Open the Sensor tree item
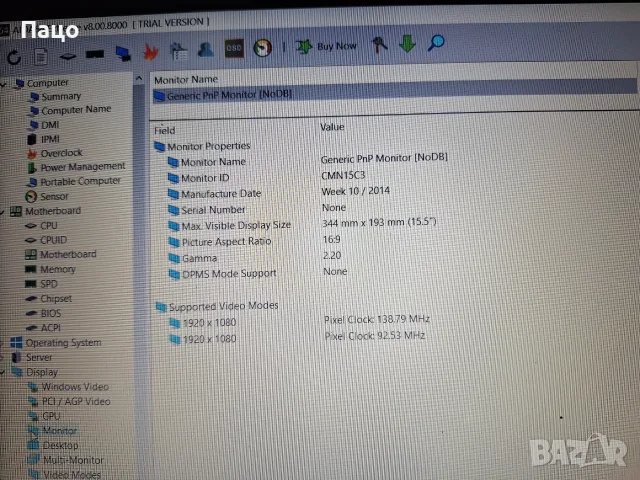The width and height of the screenshot is (640, 480). click(54, 197)
